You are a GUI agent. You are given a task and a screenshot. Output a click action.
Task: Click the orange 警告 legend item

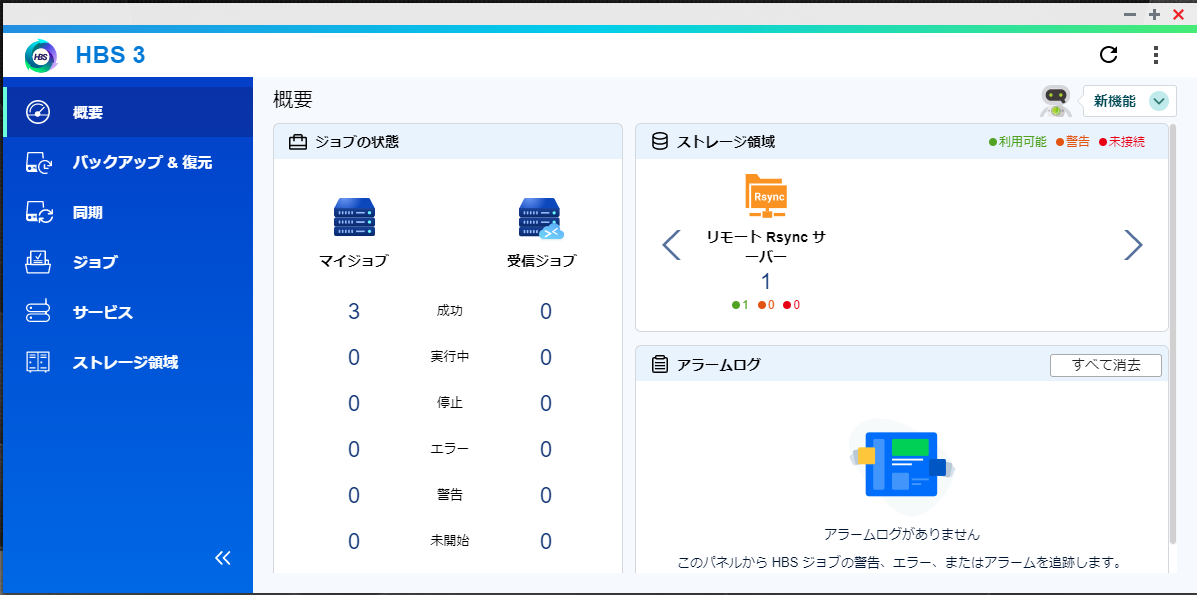pyautogui.click(x=1073, y=142)
